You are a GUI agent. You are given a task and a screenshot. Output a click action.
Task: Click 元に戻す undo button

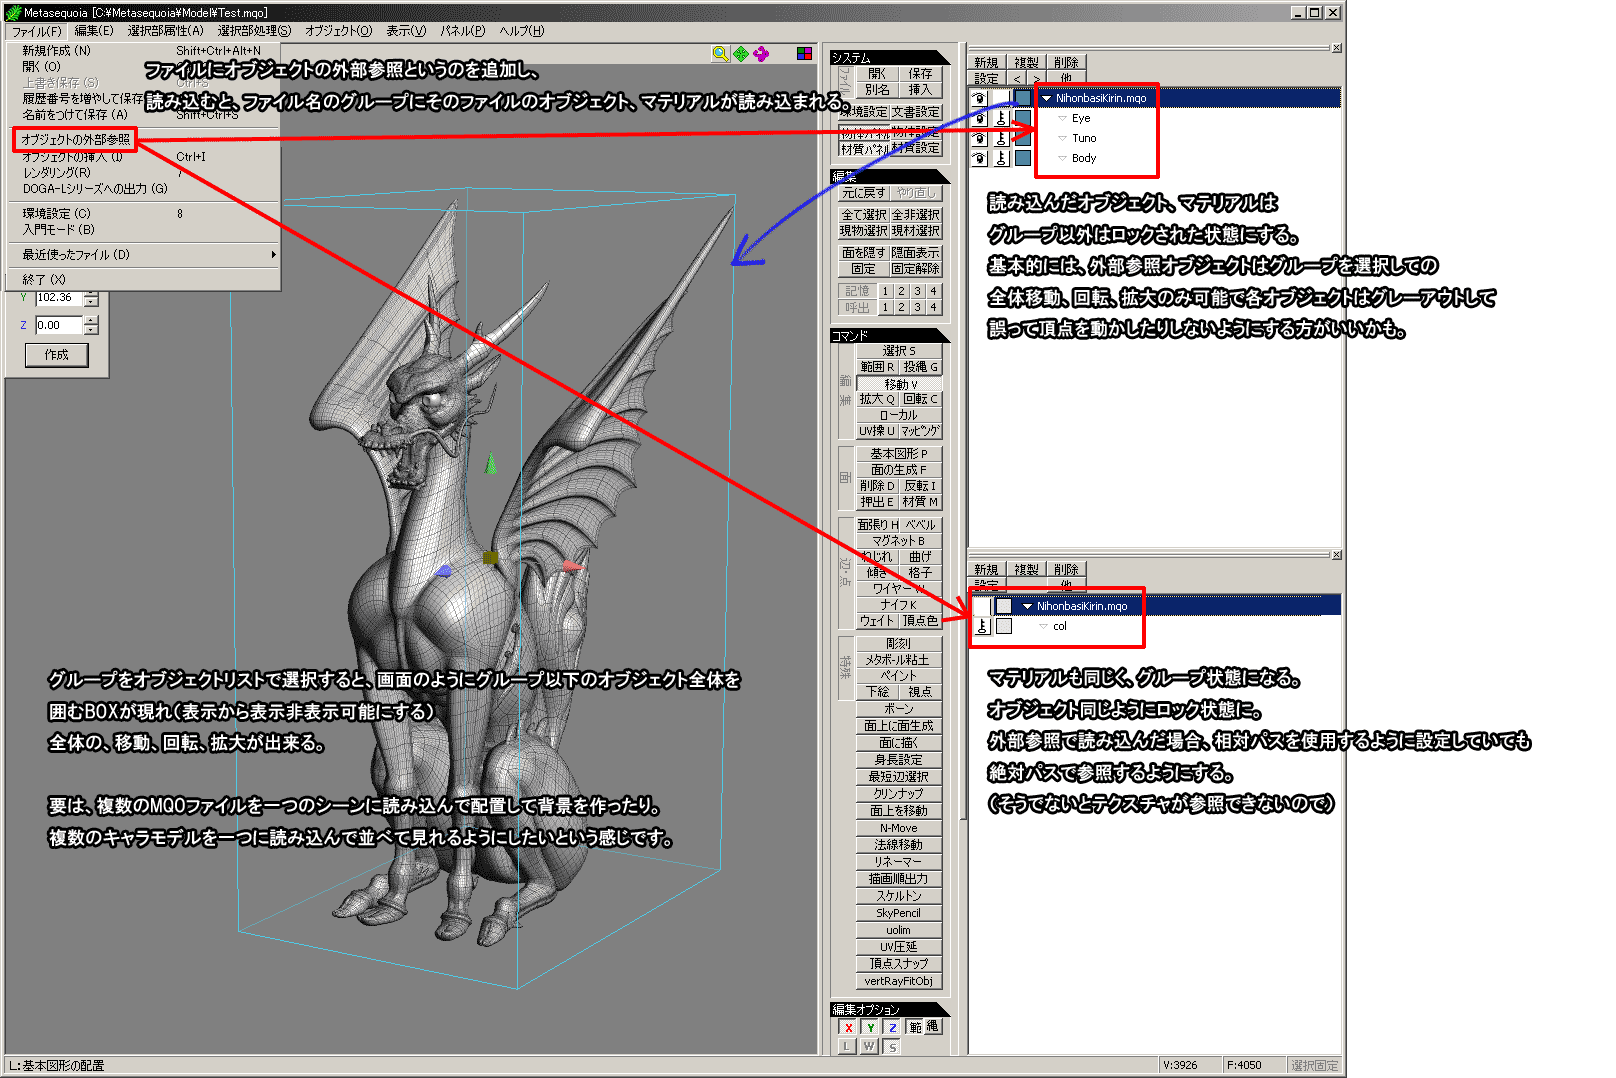click(863, 193)
